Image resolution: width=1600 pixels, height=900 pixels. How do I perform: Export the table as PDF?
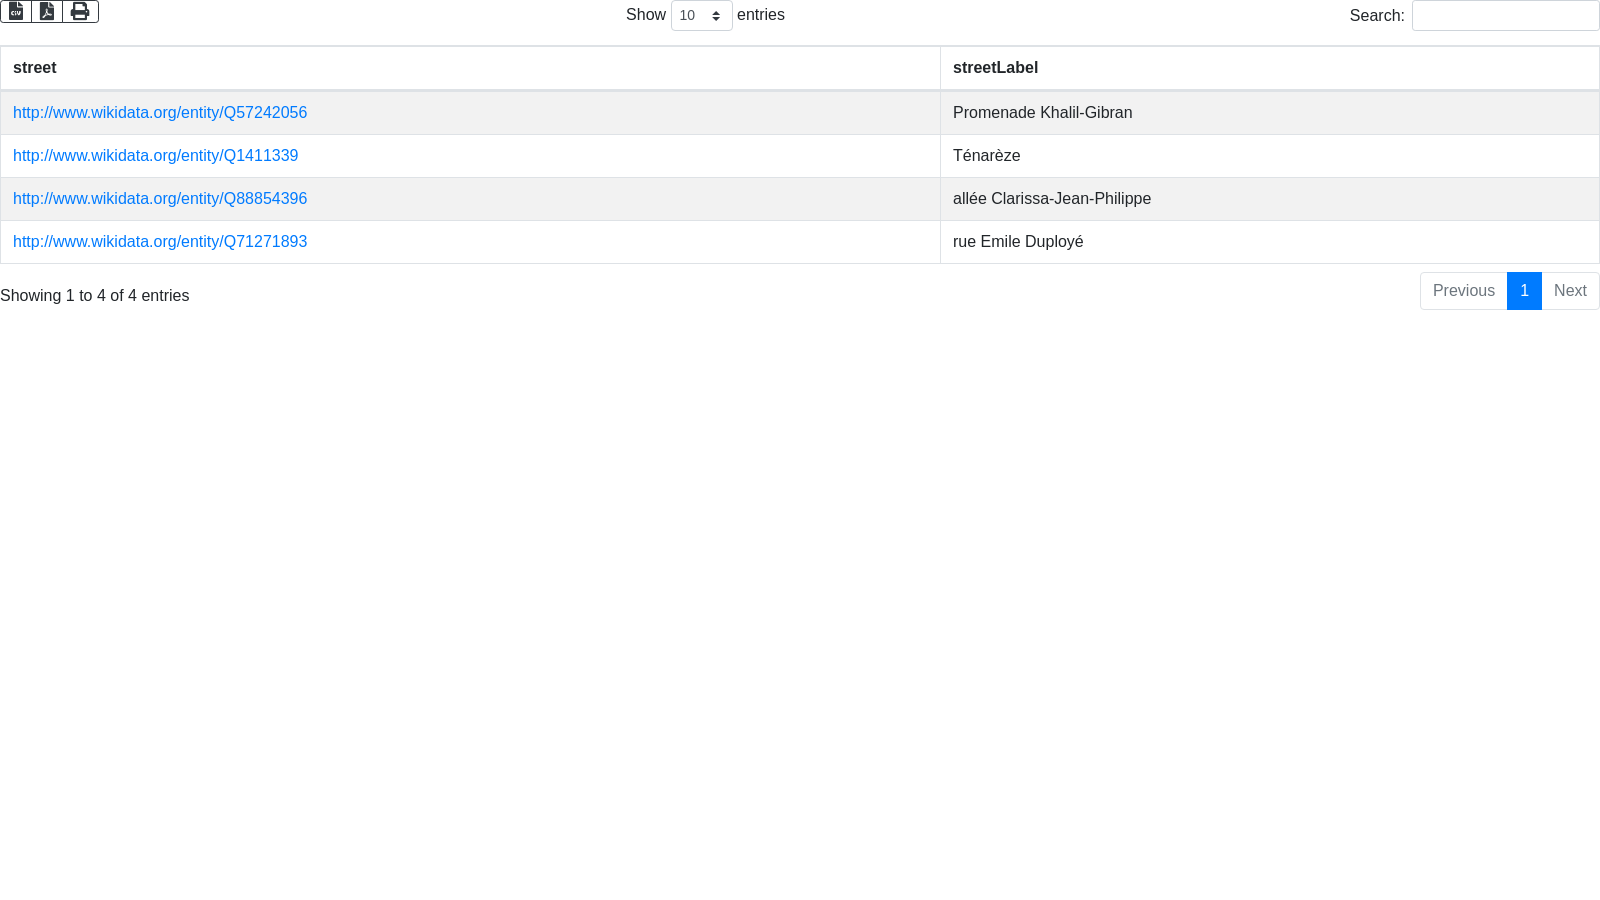(x=47, y=11)
